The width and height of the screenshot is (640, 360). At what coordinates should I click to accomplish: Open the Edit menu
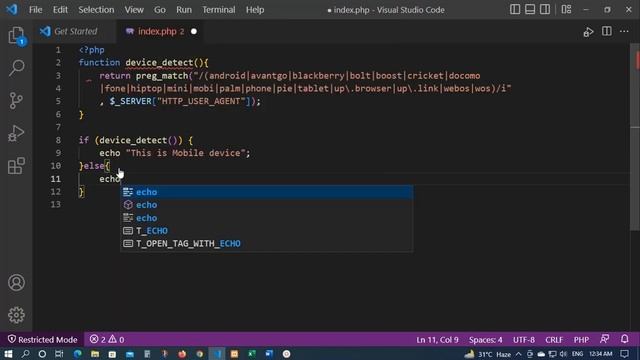point(60,10)
